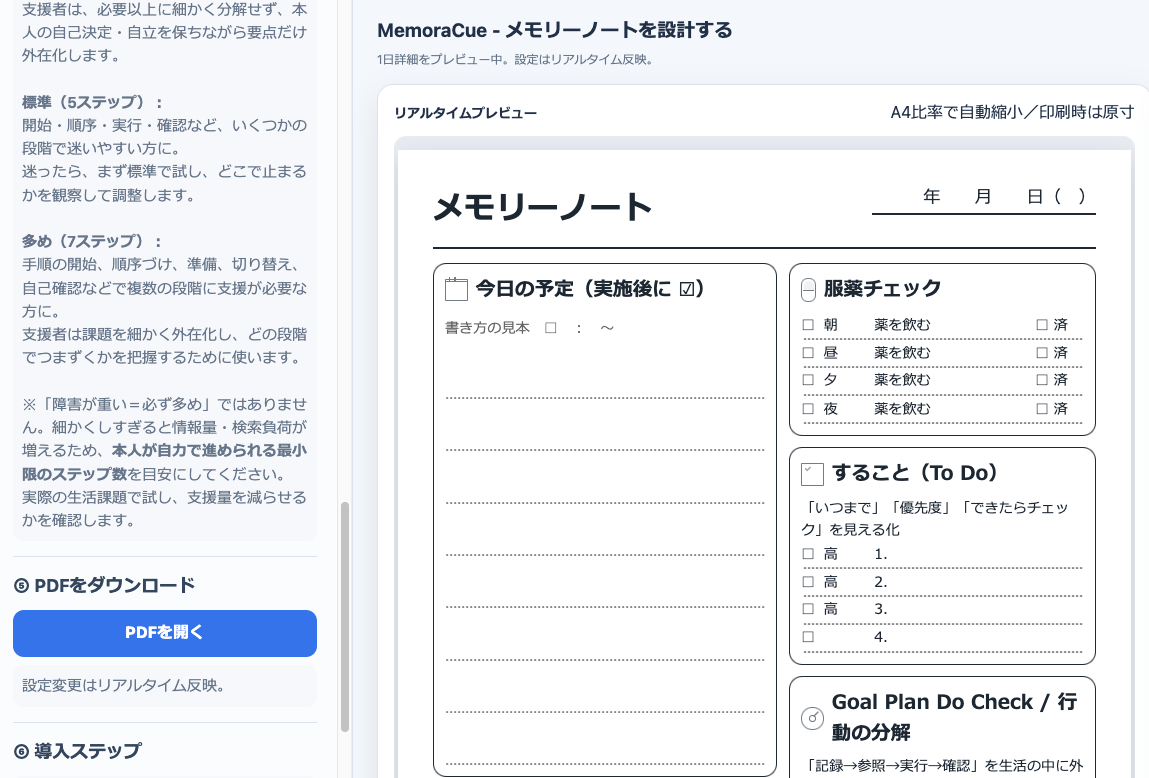Click the 今日の予定 section heading
The height and width of the screenshot is (778, 1149).
point(590,289)
